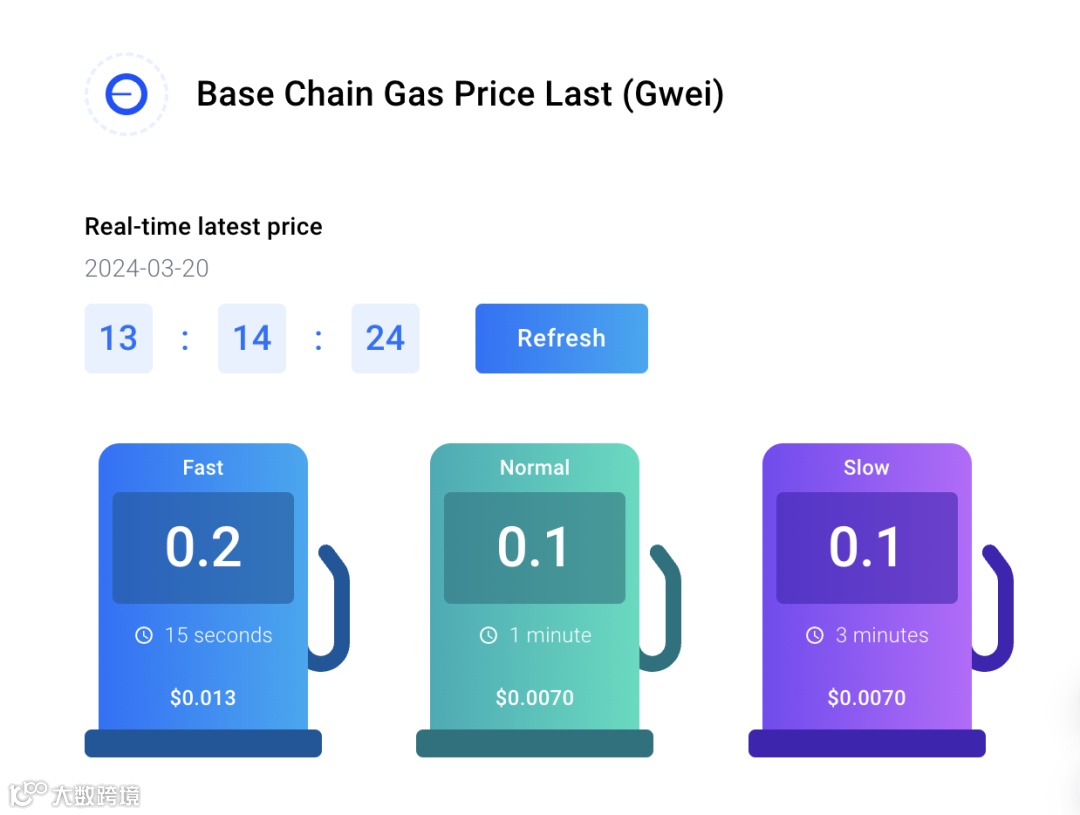Screen dimensions: 1080x815
Task: Click the 0.2 Gwei Fast price display
Action: coord(203,547)
